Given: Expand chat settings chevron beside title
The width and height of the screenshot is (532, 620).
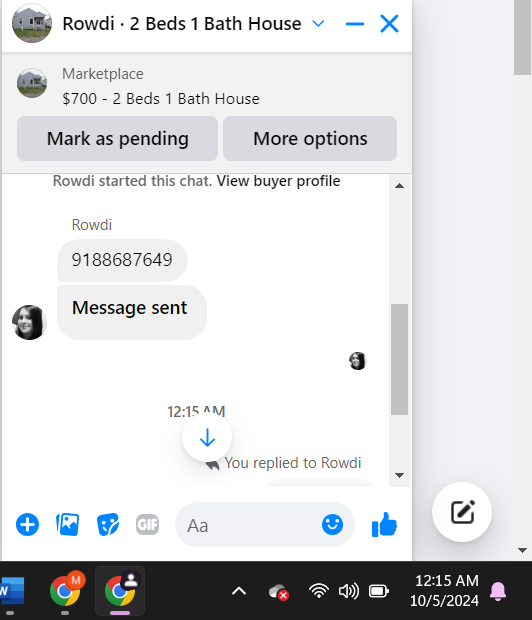Looking at the screenshot, I should 318,24.
